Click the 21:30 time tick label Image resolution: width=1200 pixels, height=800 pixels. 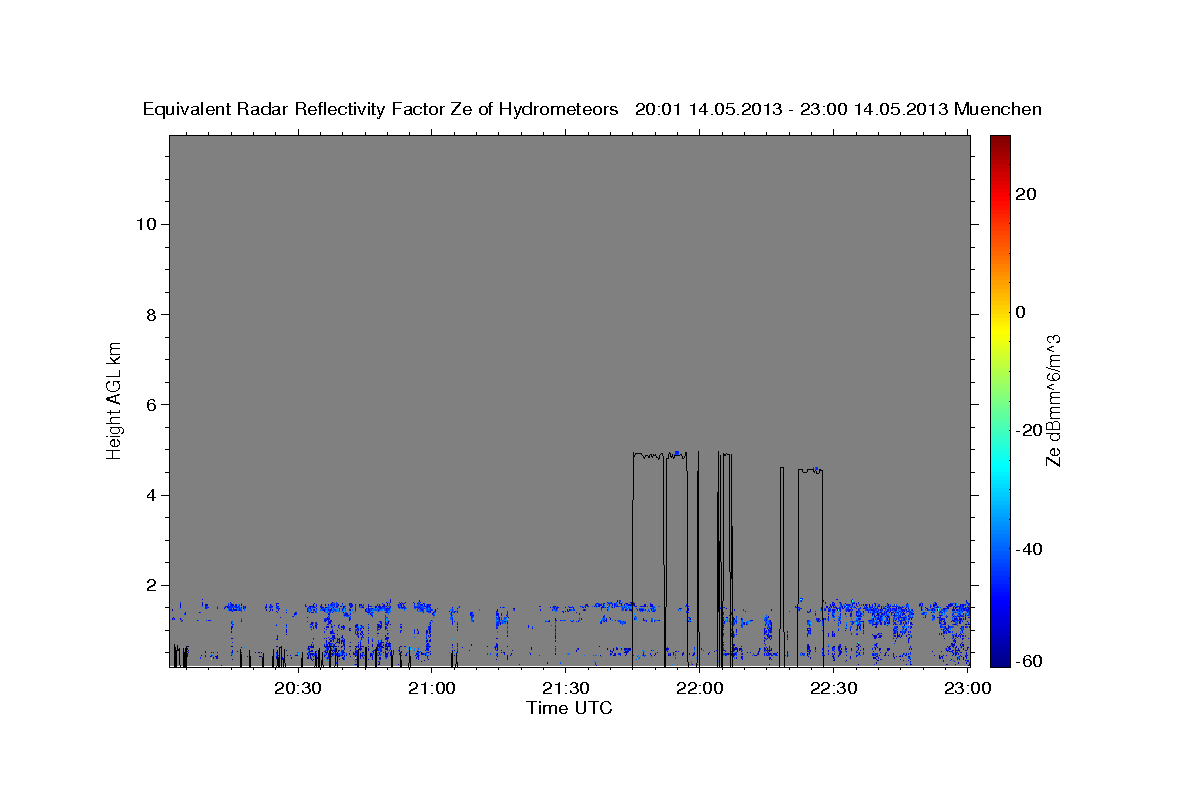[566, 688]
